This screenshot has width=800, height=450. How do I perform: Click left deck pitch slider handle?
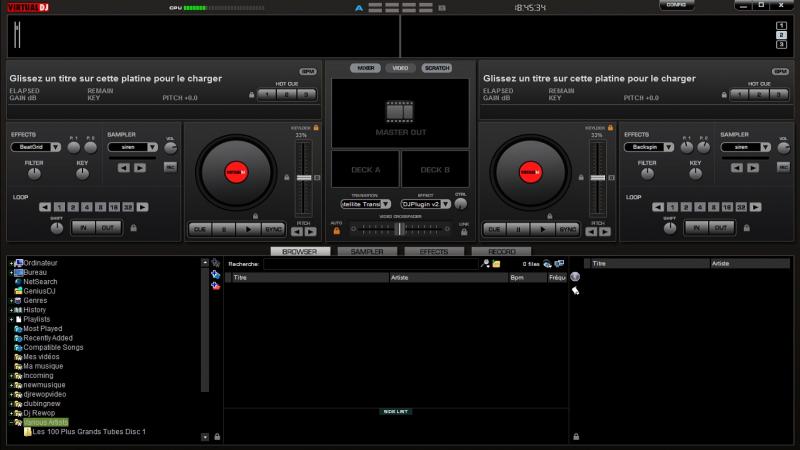tap(304, 178)
